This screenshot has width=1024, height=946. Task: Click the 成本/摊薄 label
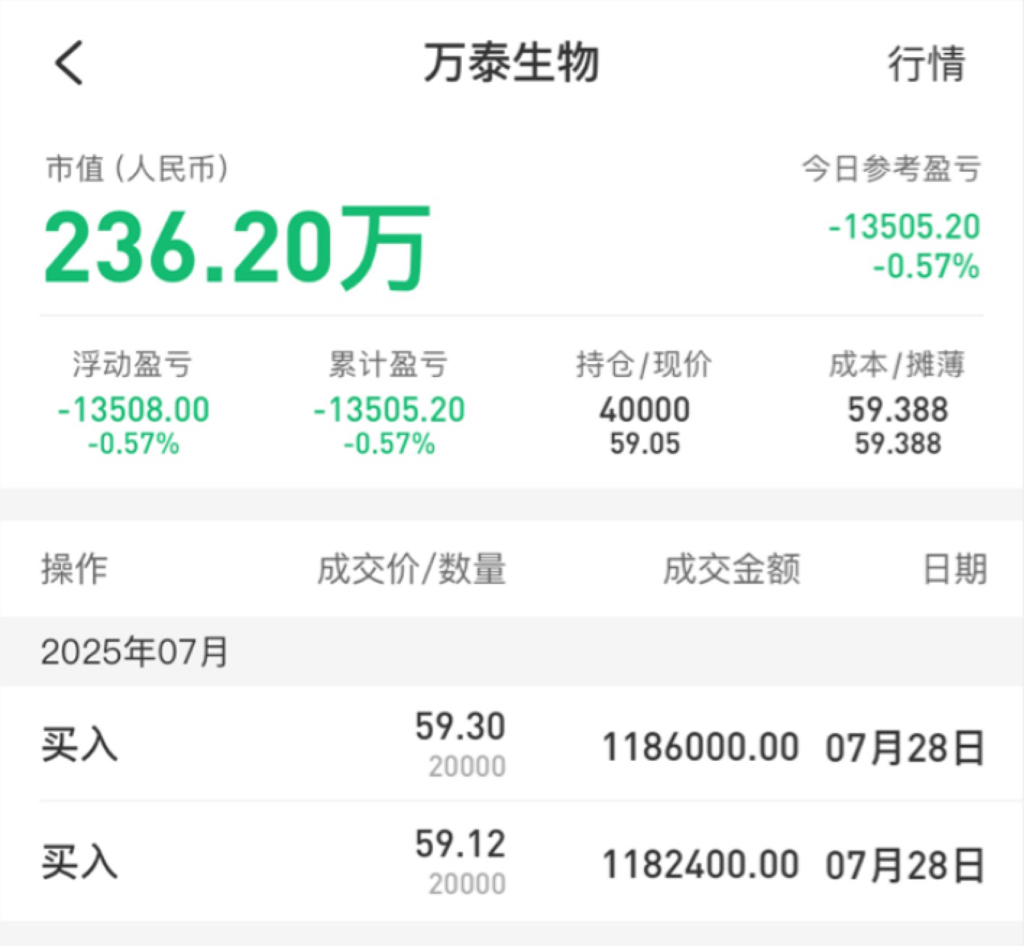(897, 364)
